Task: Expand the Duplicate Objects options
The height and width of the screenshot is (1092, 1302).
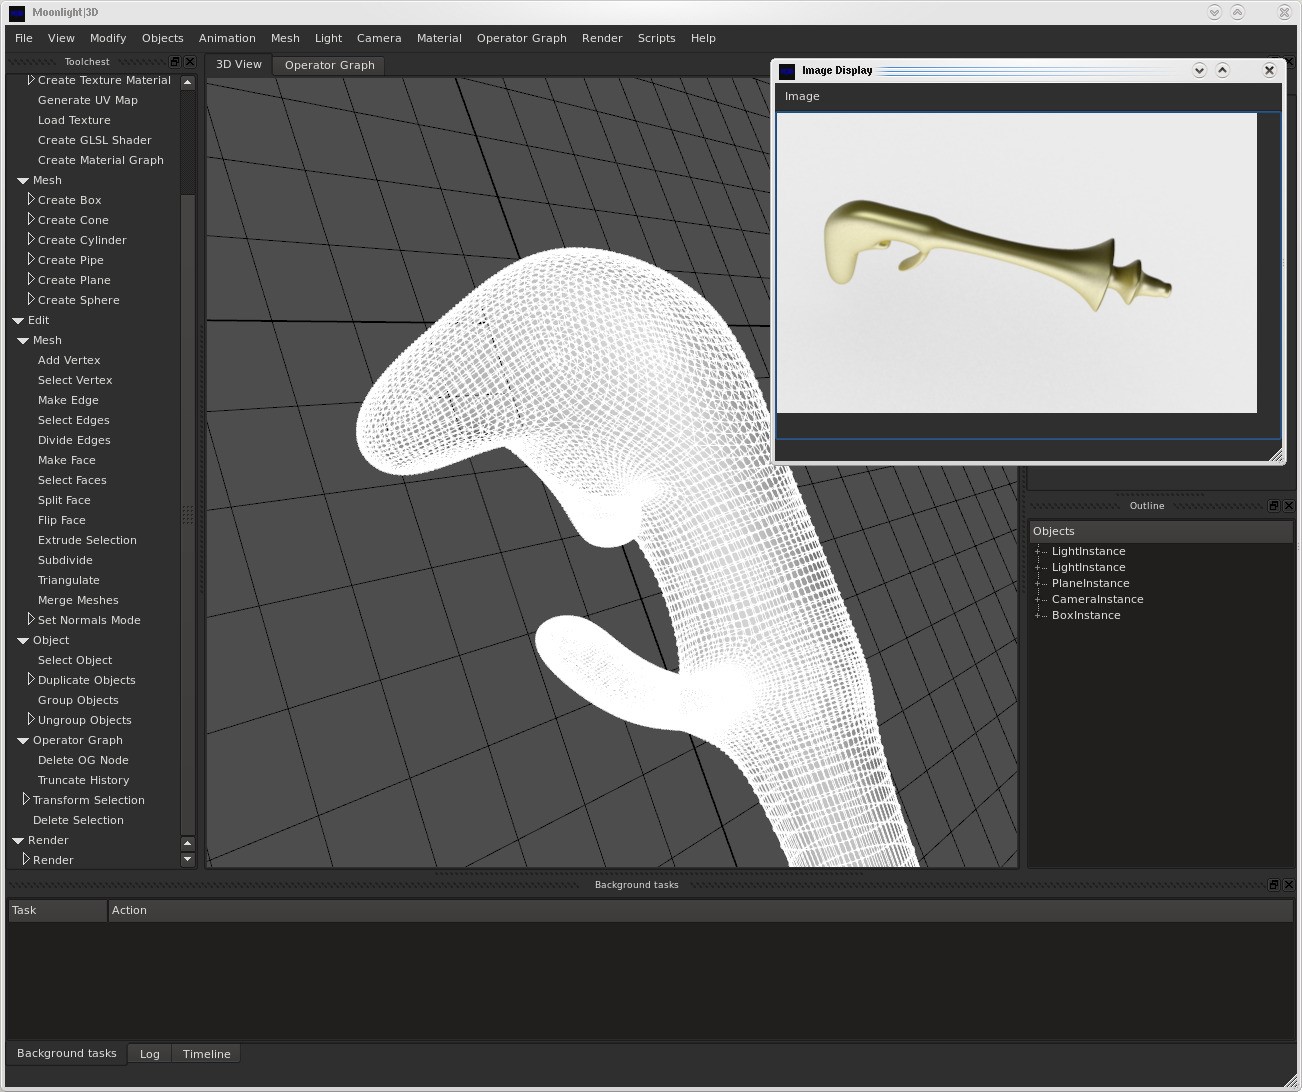Action: click(30, 680)
